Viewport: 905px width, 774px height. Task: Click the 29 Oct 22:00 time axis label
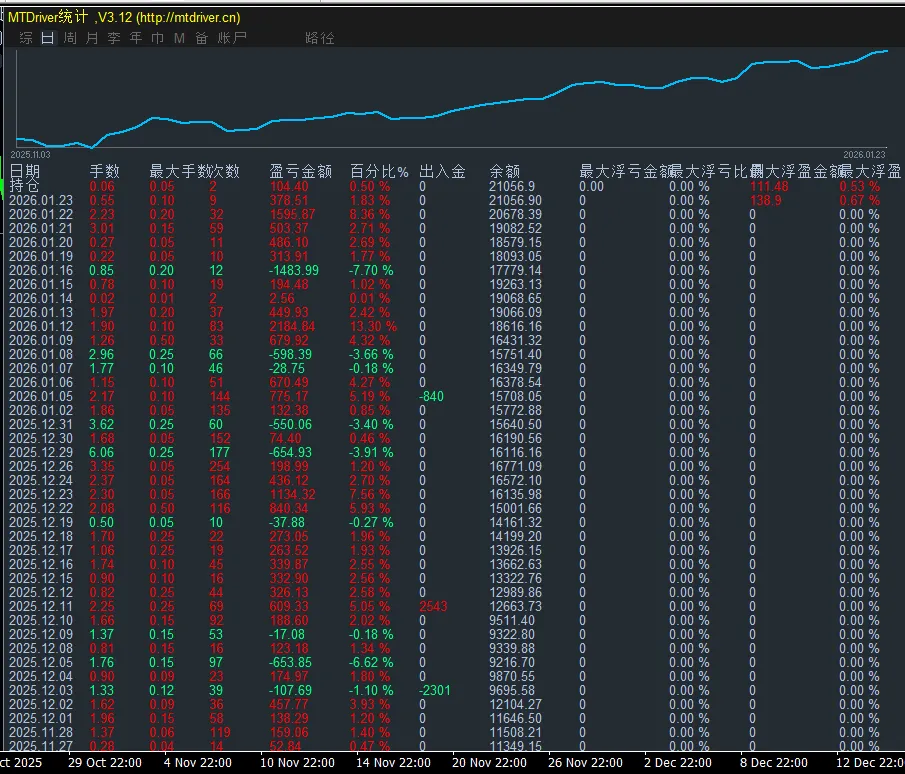(x=104, y=762)
